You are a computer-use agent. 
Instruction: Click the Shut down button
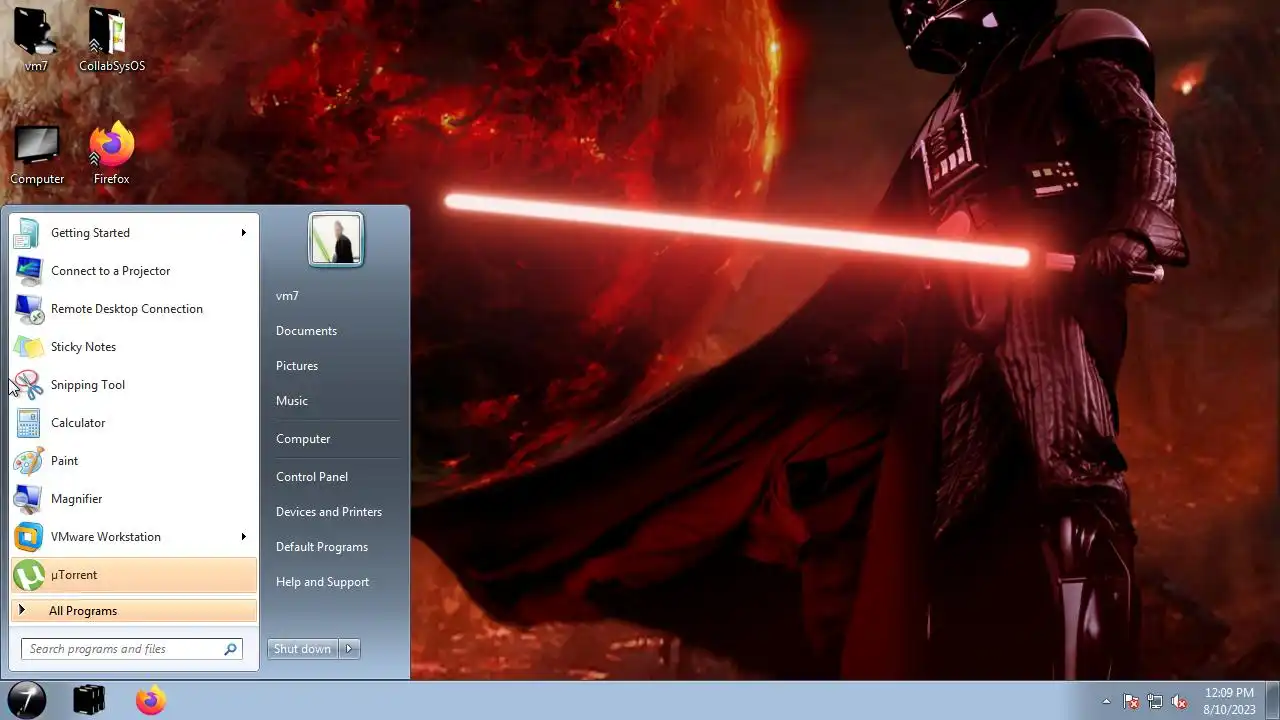coord(303,649)
